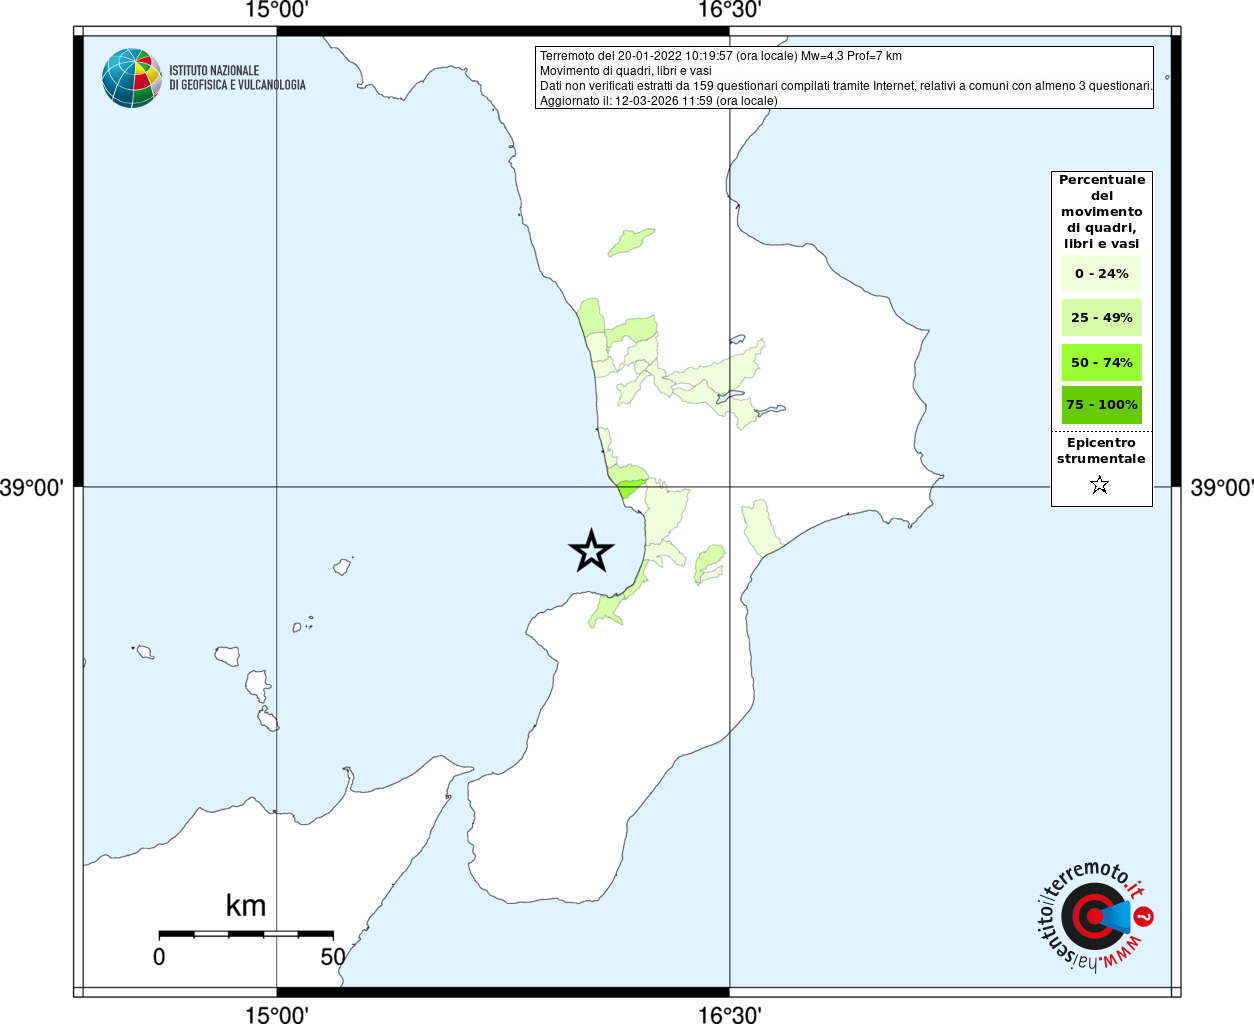Click the right 39°00' latitude label
The image size is (1254, 1024).
point(1221,488)
